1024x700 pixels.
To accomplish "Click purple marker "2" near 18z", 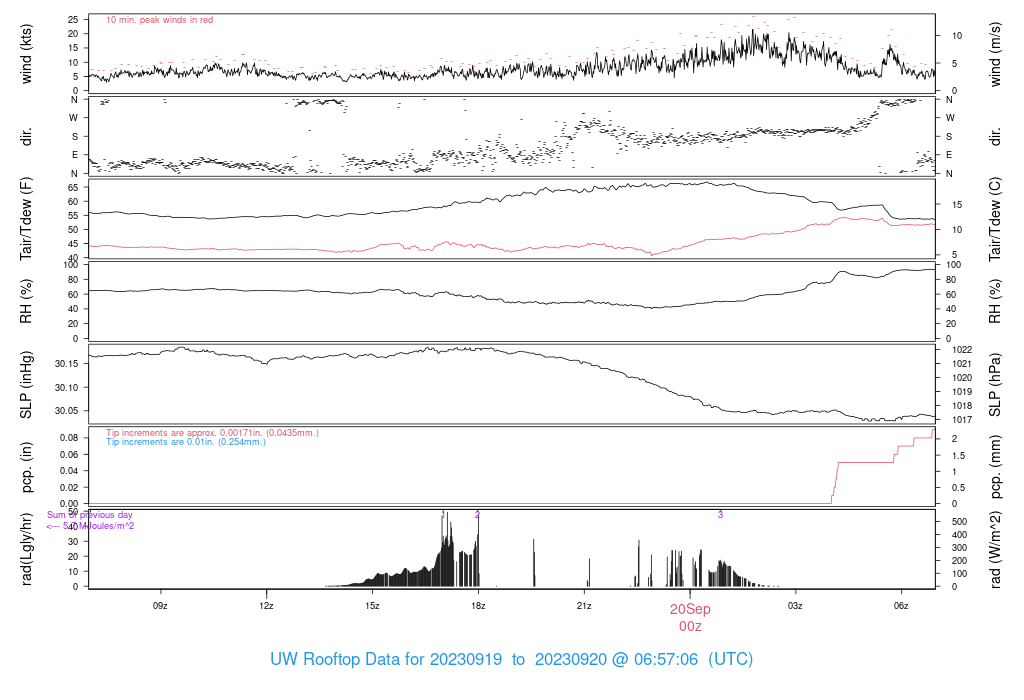I will click(x=477, y=515).
